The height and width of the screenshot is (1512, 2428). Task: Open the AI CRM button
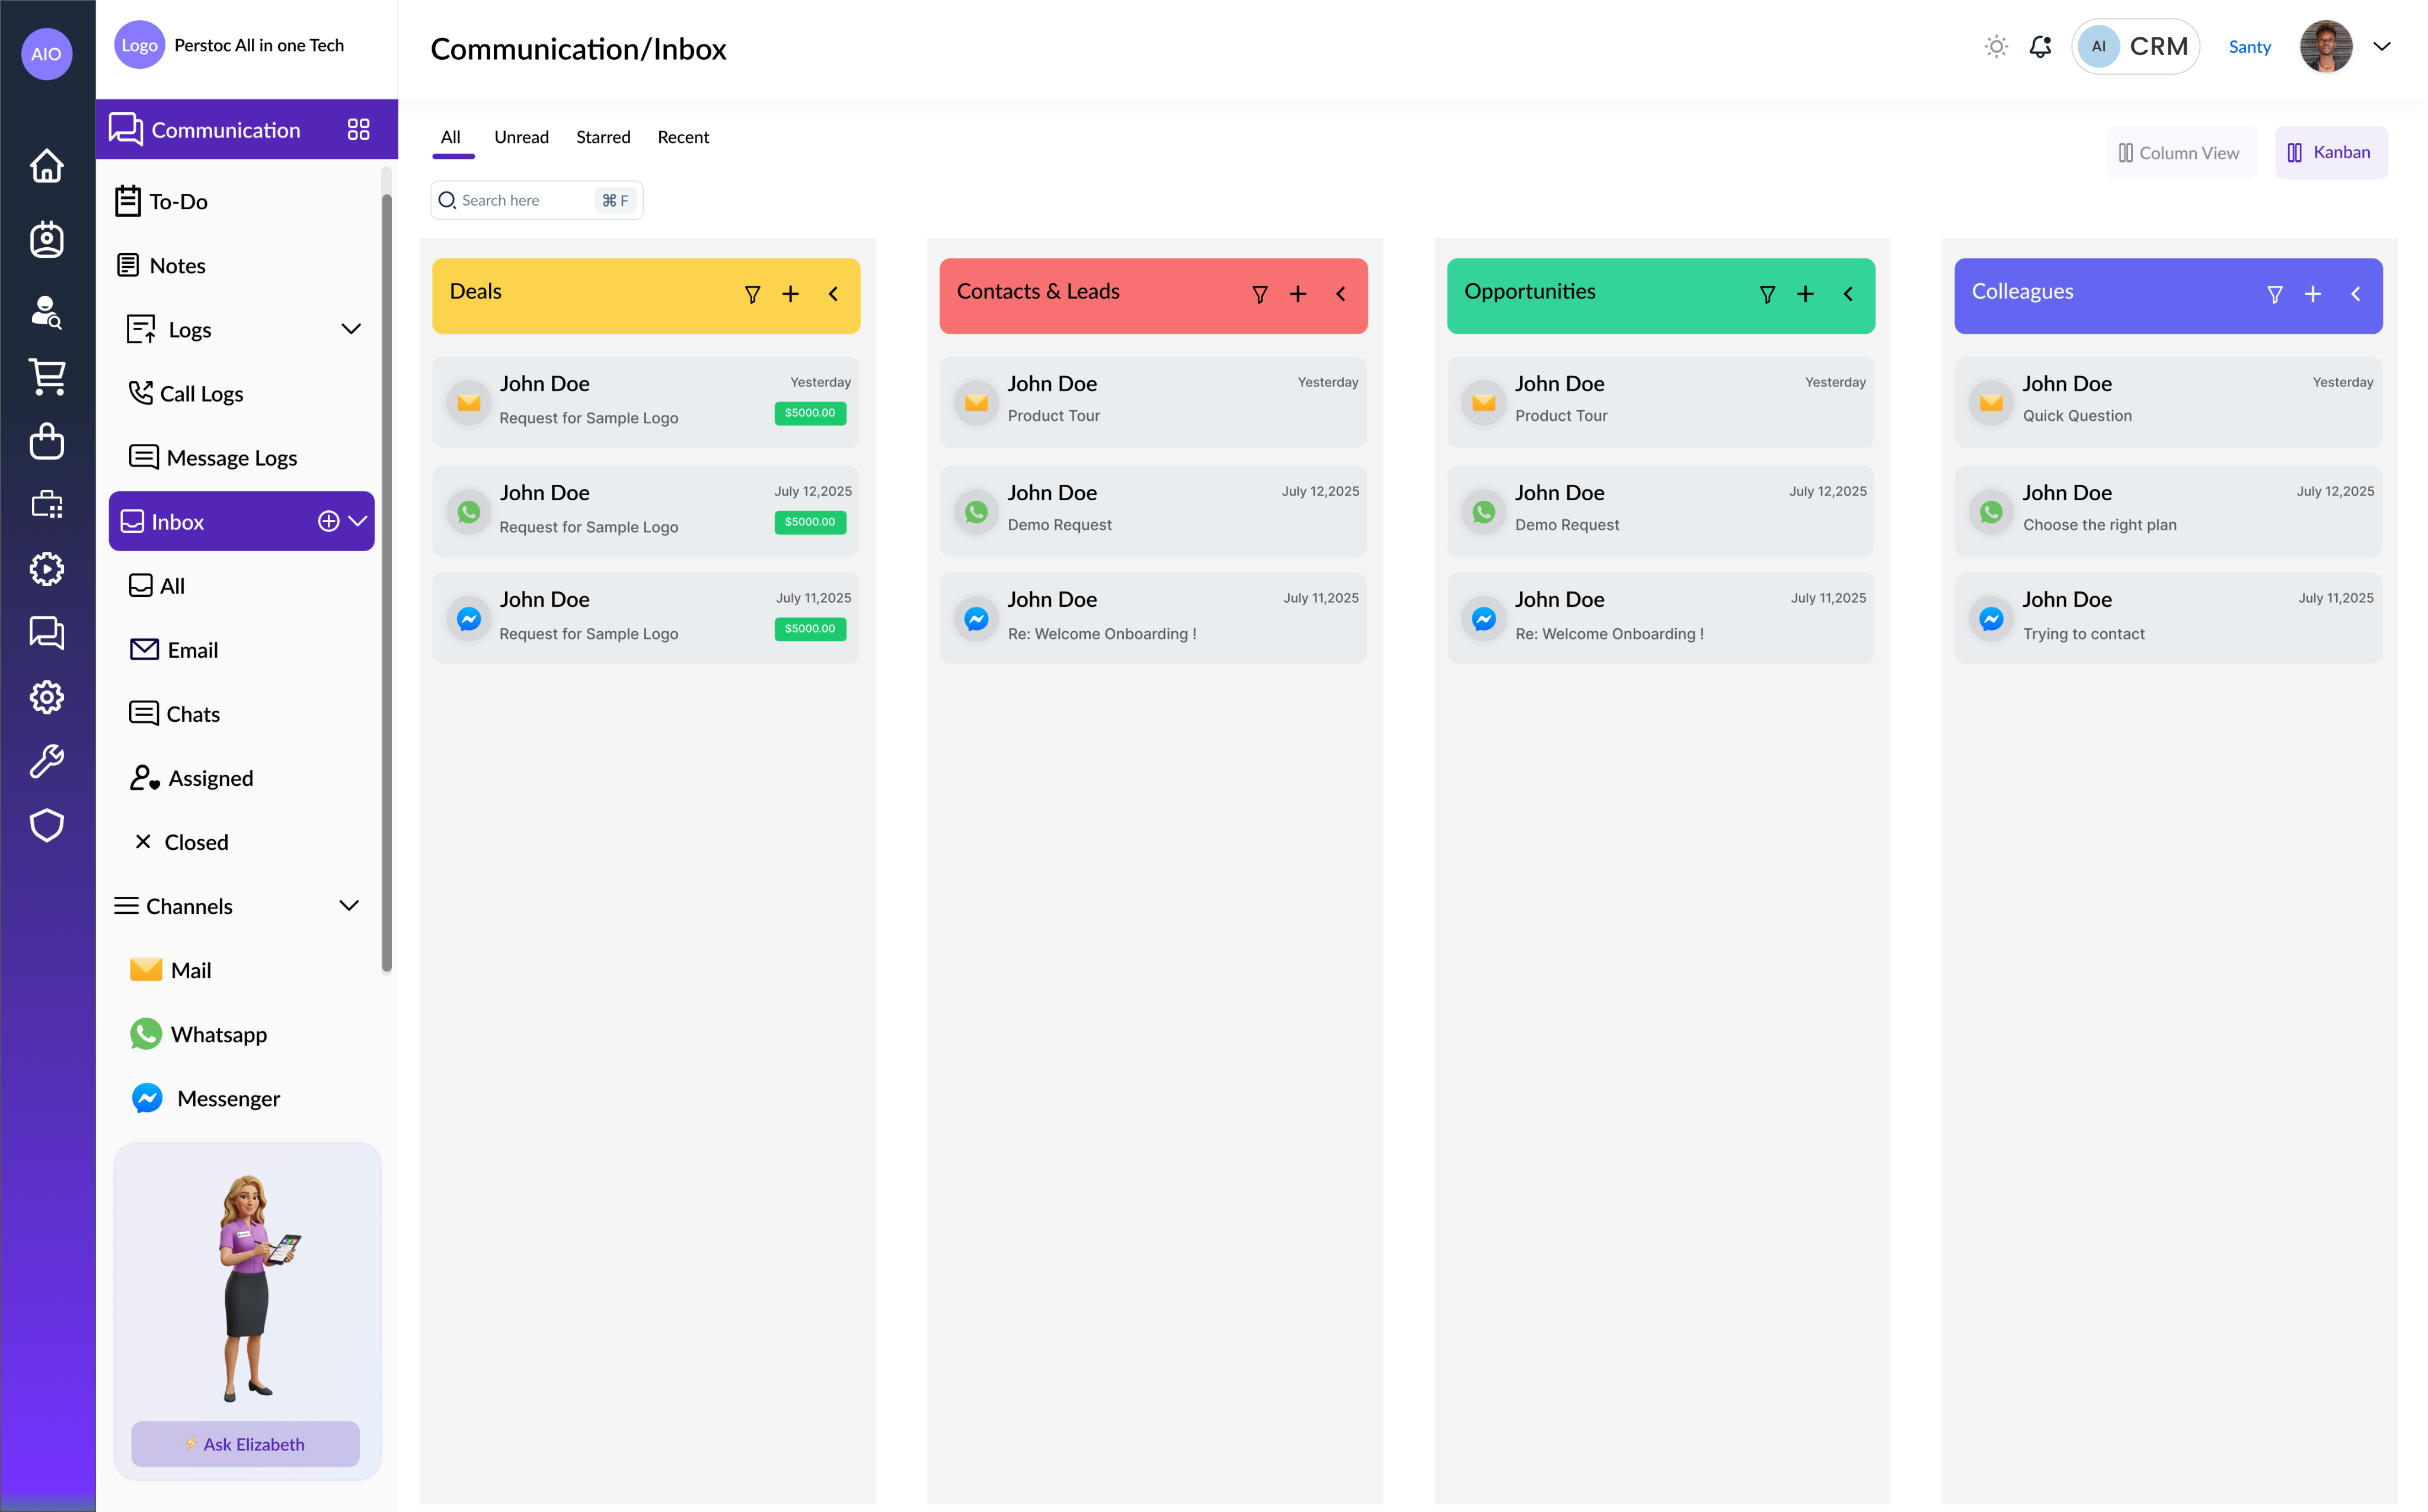click(x=2136, y=47)
